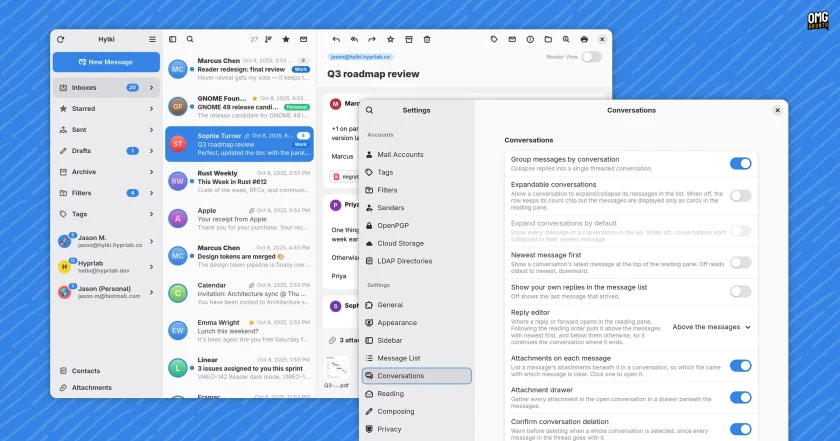
Task: Expand the Filters chevron in main sidebar
Action: coord(152,193)
